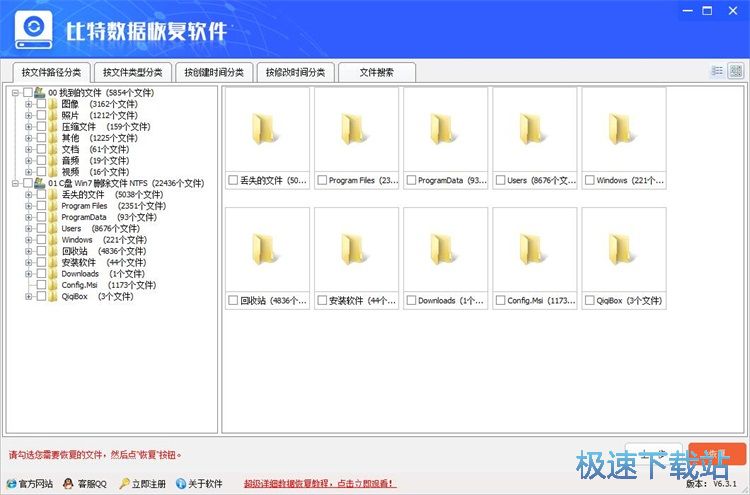Minimize the recovery software window

click(x=688, y=11)
